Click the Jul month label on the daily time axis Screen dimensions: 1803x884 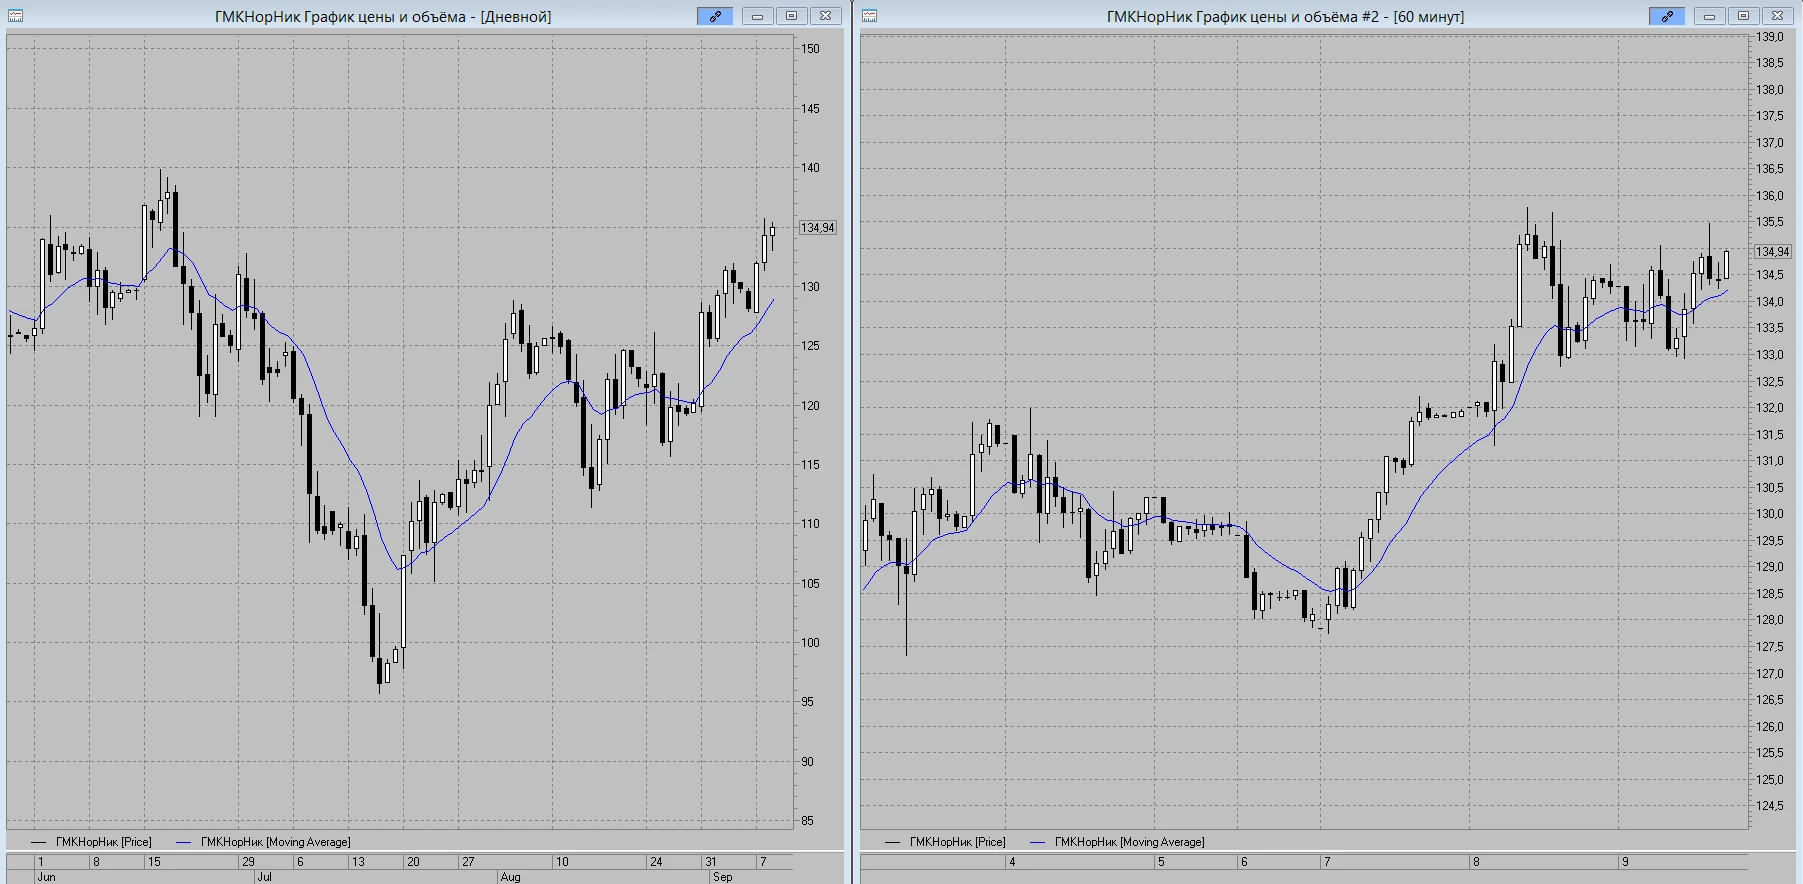[x=264, y=877]
